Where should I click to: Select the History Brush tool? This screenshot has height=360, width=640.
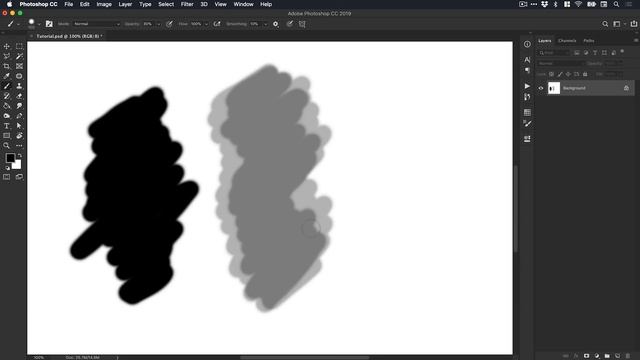coord(7,96)
